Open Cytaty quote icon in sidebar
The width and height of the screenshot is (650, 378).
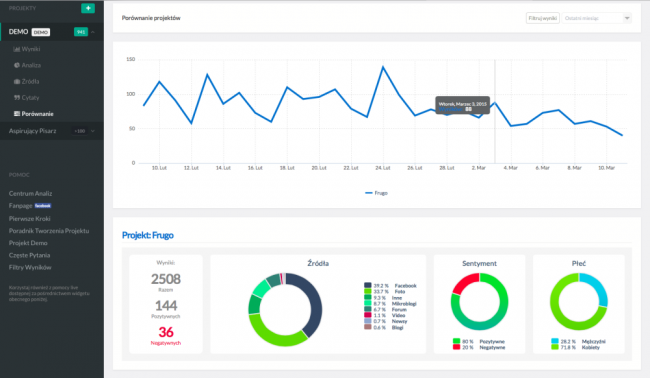[x=17, y=98]
